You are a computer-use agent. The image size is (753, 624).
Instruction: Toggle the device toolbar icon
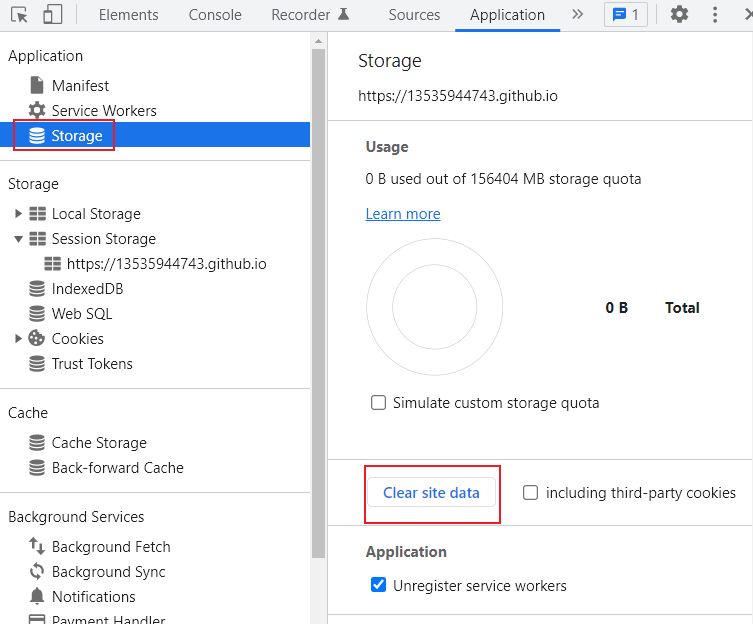(52, 15)
